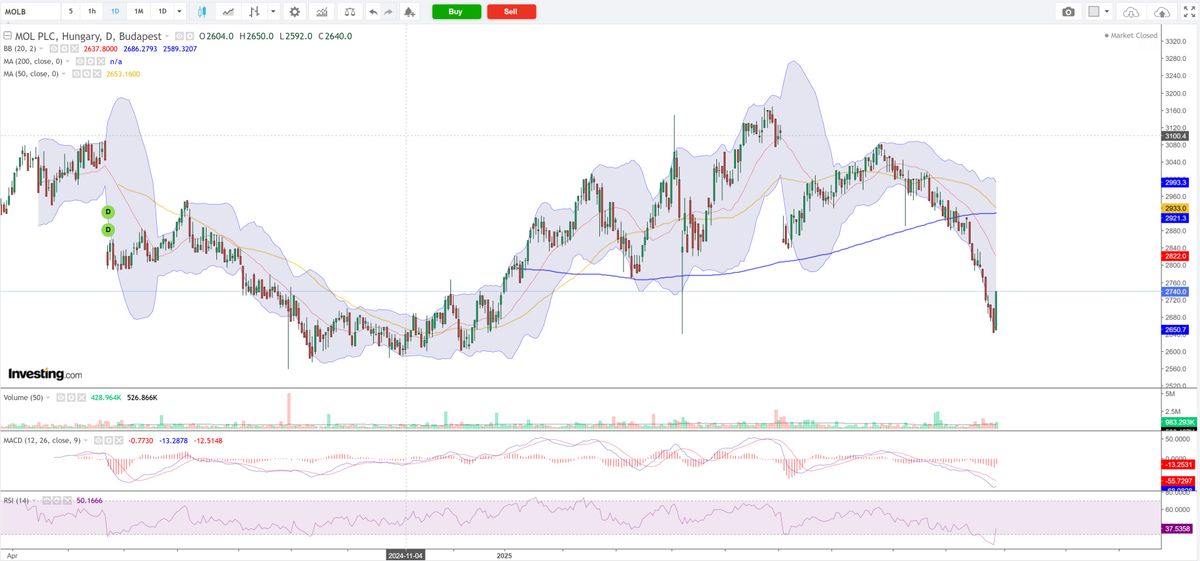Image resolution: width=1200 pixels, height=561 pixels.
Task: Expand Volume (50) dropdown arrow
Action: pyautogui.click(x=48, y=397)
